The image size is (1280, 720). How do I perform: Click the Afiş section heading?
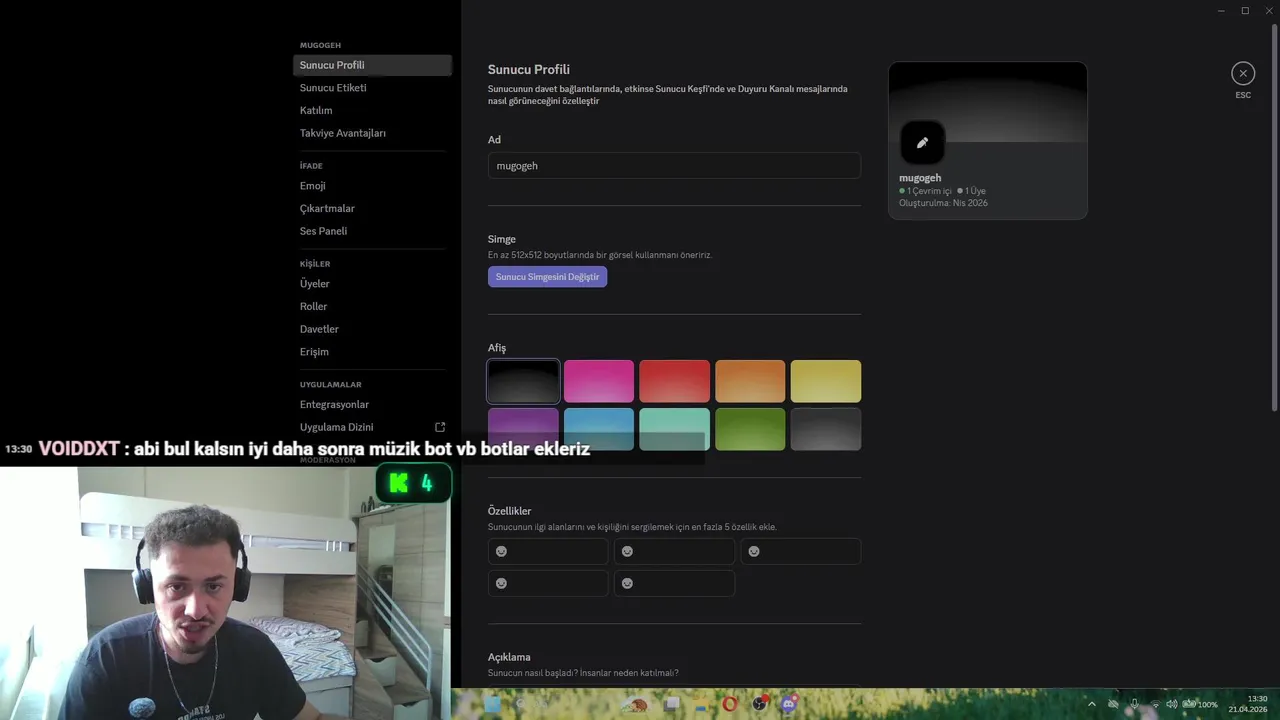(497, 348)
